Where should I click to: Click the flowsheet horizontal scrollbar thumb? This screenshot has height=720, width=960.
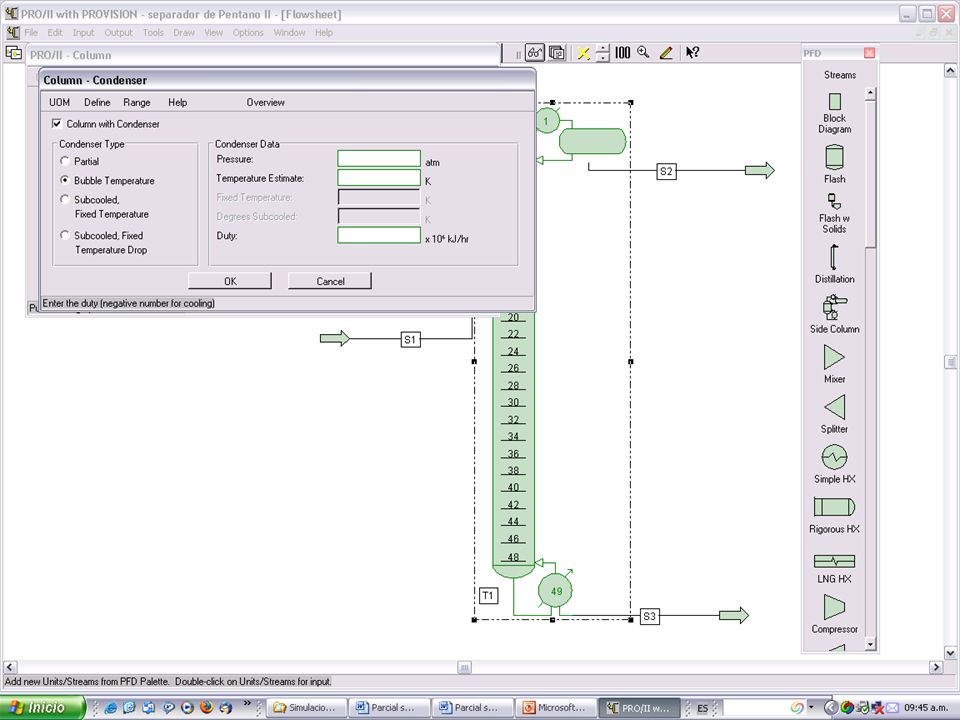tap(464, 667)
